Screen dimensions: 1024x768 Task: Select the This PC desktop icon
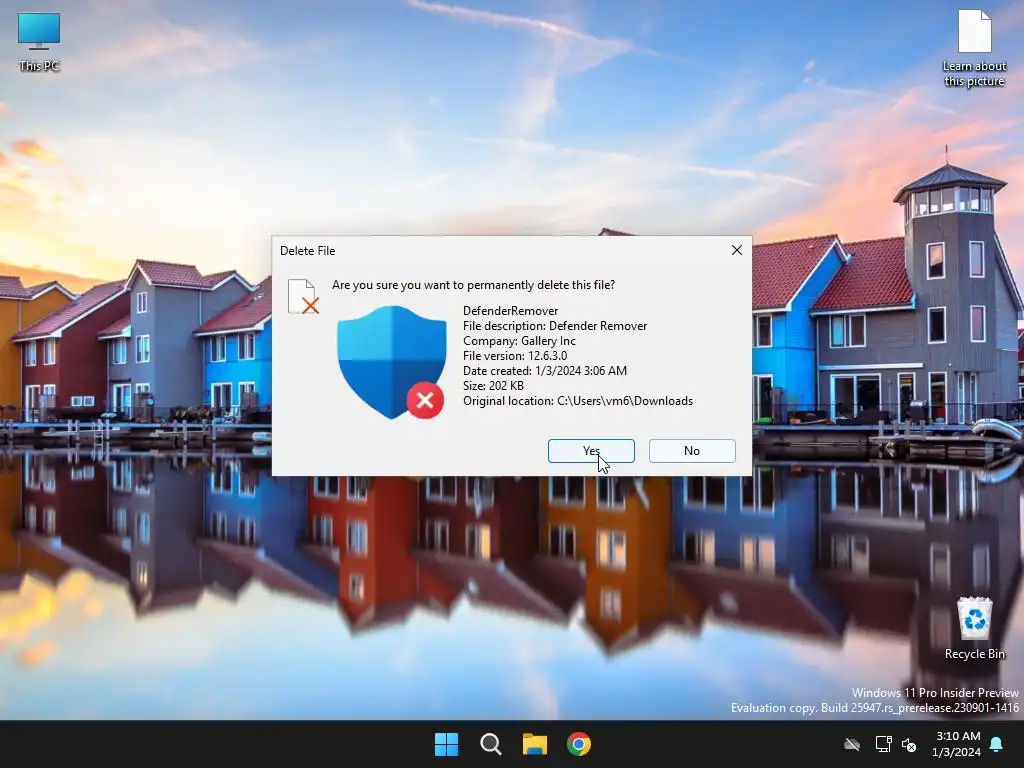click(x=39, y=42)
